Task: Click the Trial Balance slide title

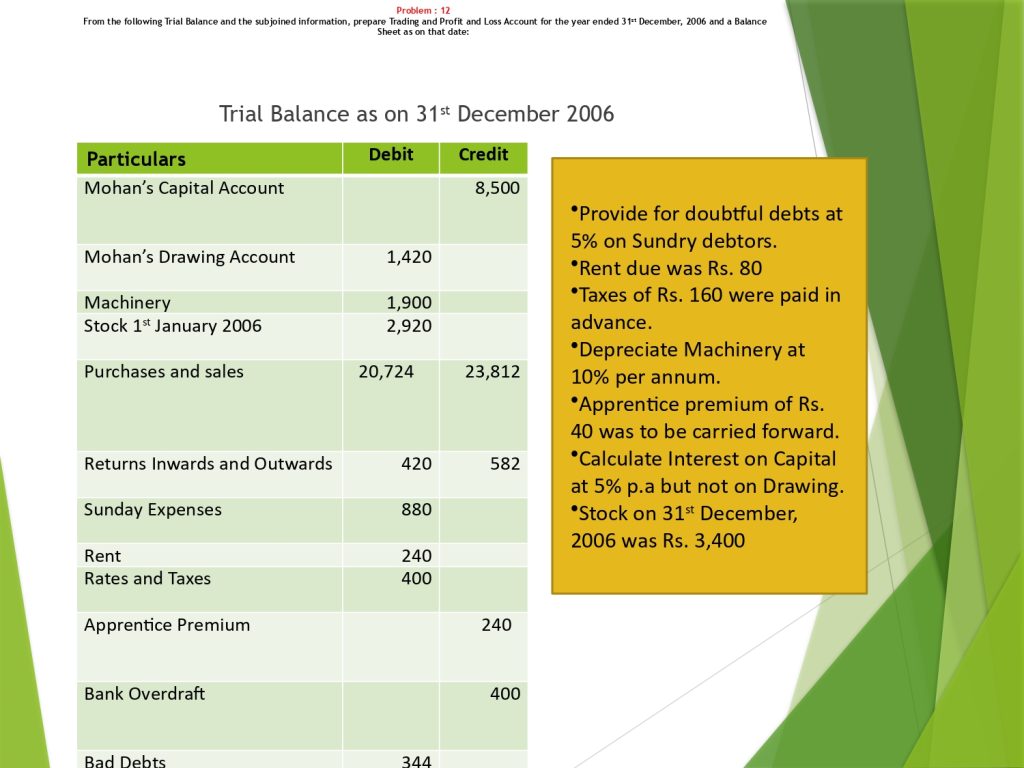Action: (x=416, y=114)
